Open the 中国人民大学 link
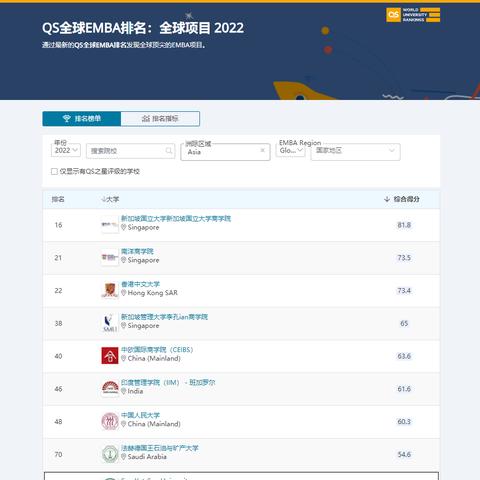 coord(140,415)
